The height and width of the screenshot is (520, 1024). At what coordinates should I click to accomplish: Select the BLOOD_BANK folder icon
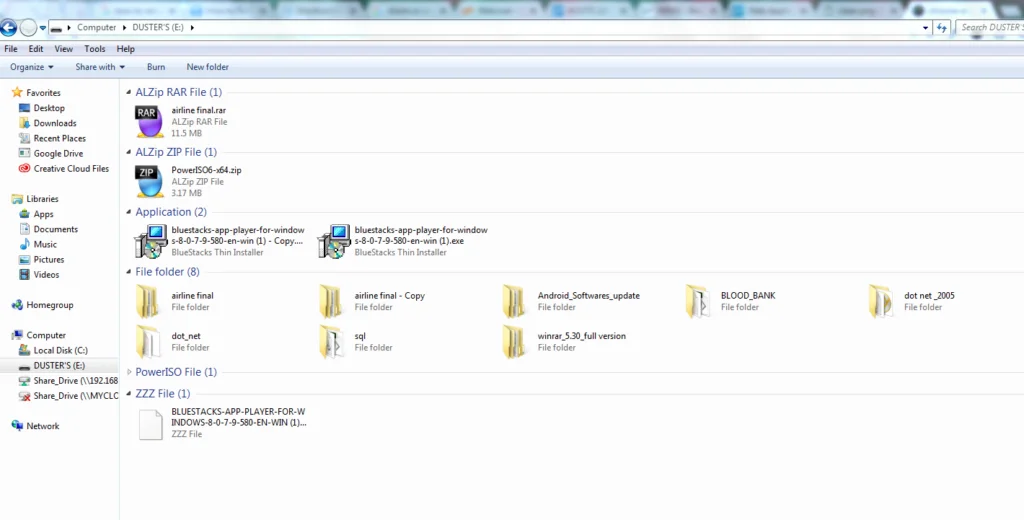coord(697,301)
